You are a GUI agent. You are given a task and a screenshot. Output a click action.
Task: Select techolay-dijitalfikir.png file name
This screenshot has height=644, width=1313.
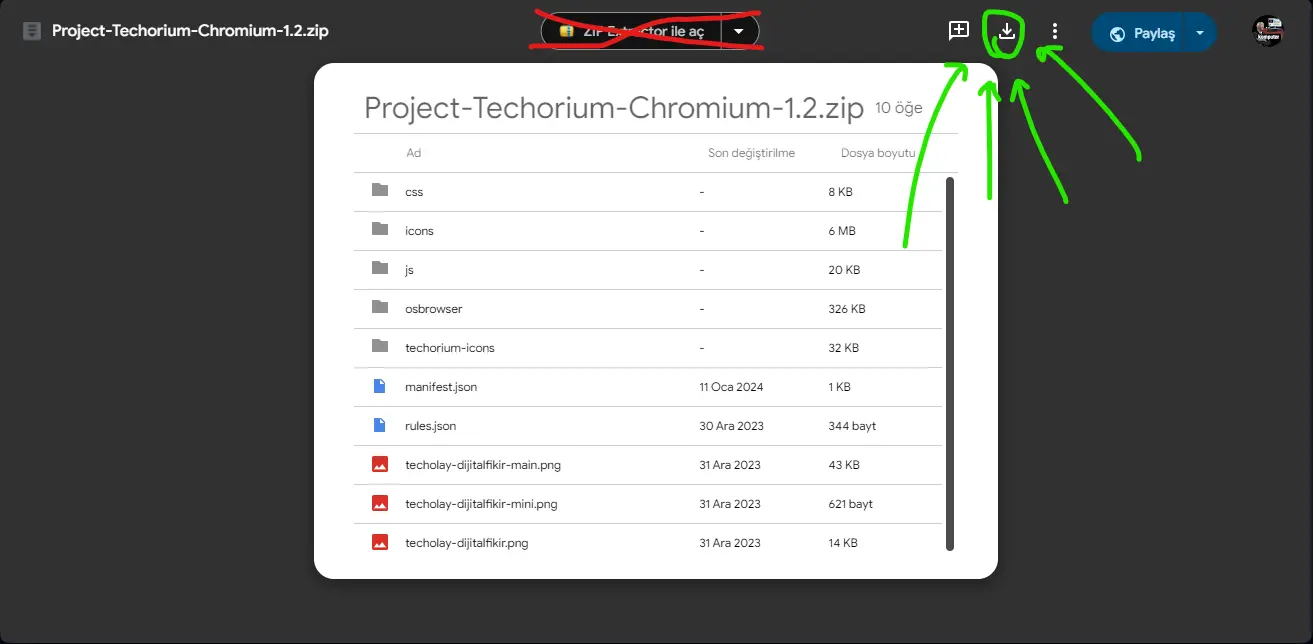(x=466, y=543)
